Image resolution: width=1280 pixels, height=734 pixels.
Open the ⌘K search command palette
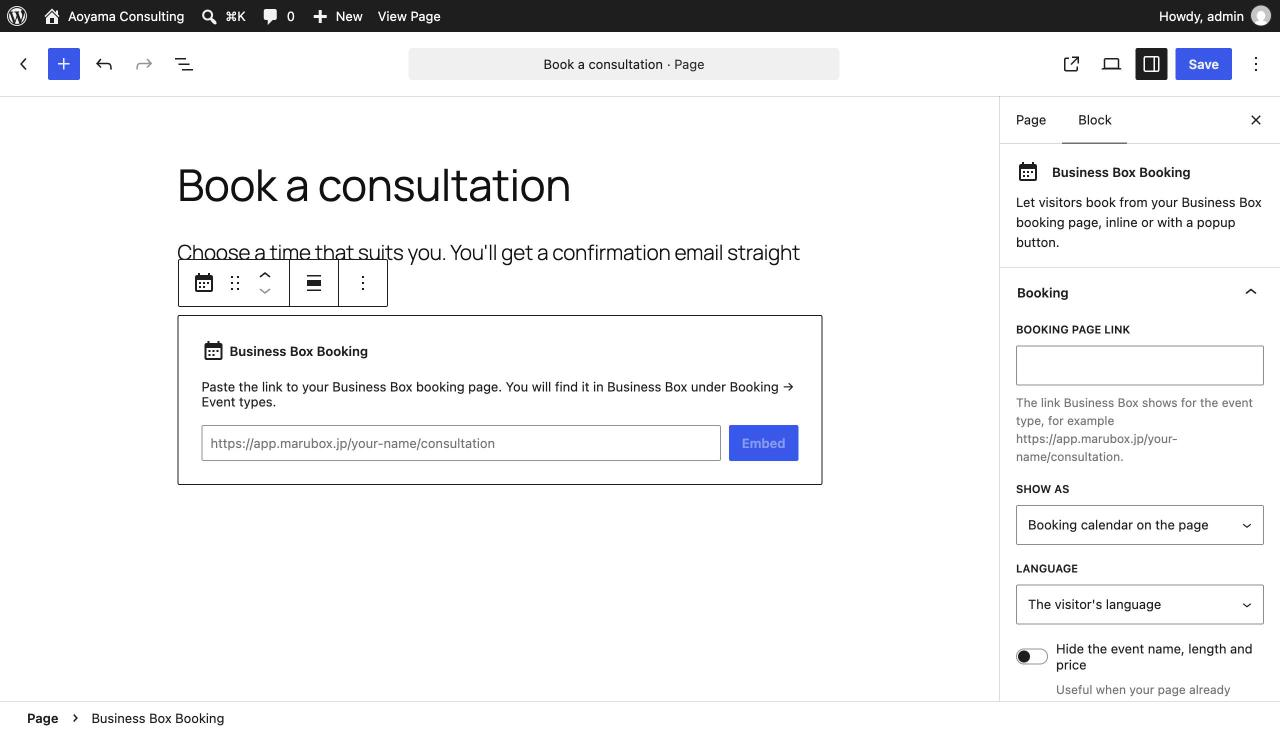point(223,16)
